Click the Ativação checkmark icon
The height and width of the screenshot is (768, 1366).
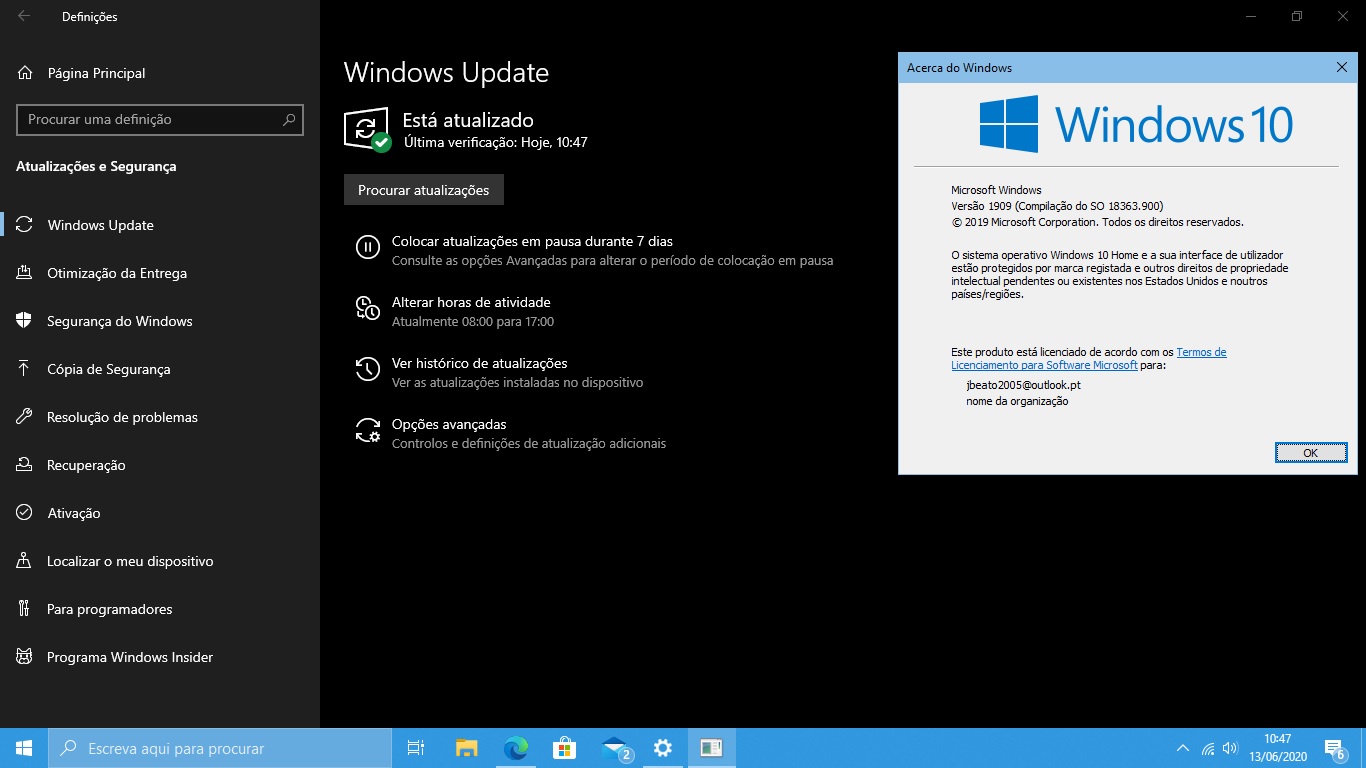pos(25,513)
